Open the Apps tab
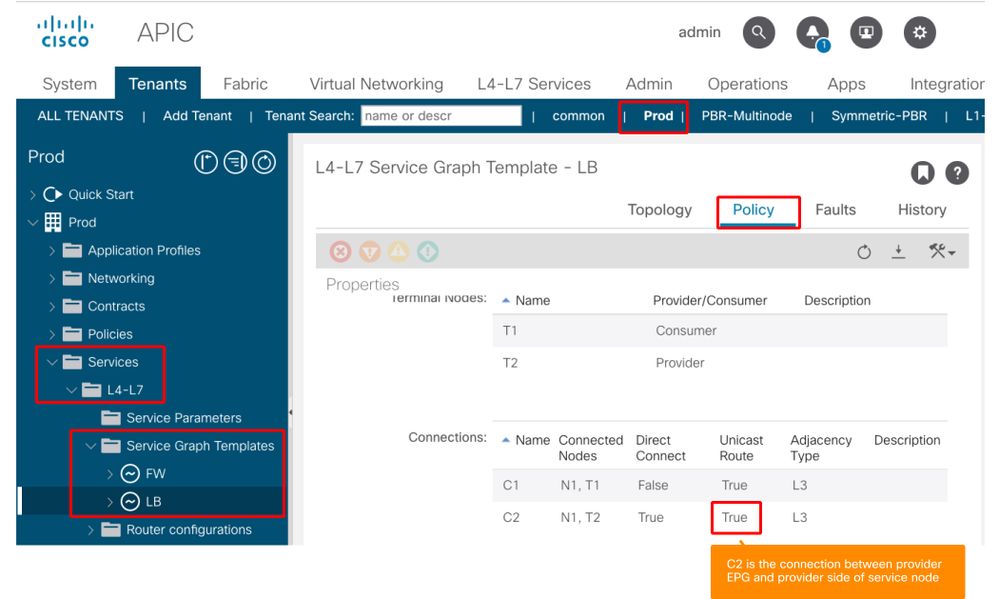The height and width of the screenshot is (599, 999). pyautogui.click(x=846, y=84)
